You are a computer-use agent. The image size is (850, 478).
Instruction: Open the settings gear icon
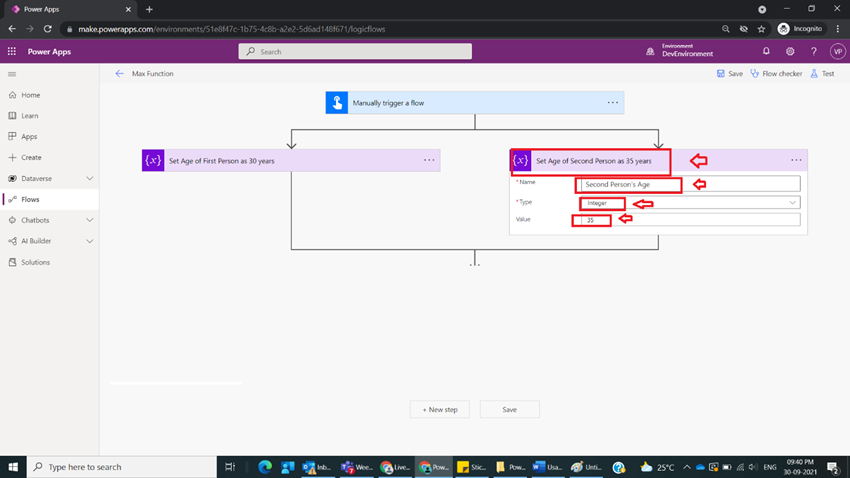pos(790,51)
